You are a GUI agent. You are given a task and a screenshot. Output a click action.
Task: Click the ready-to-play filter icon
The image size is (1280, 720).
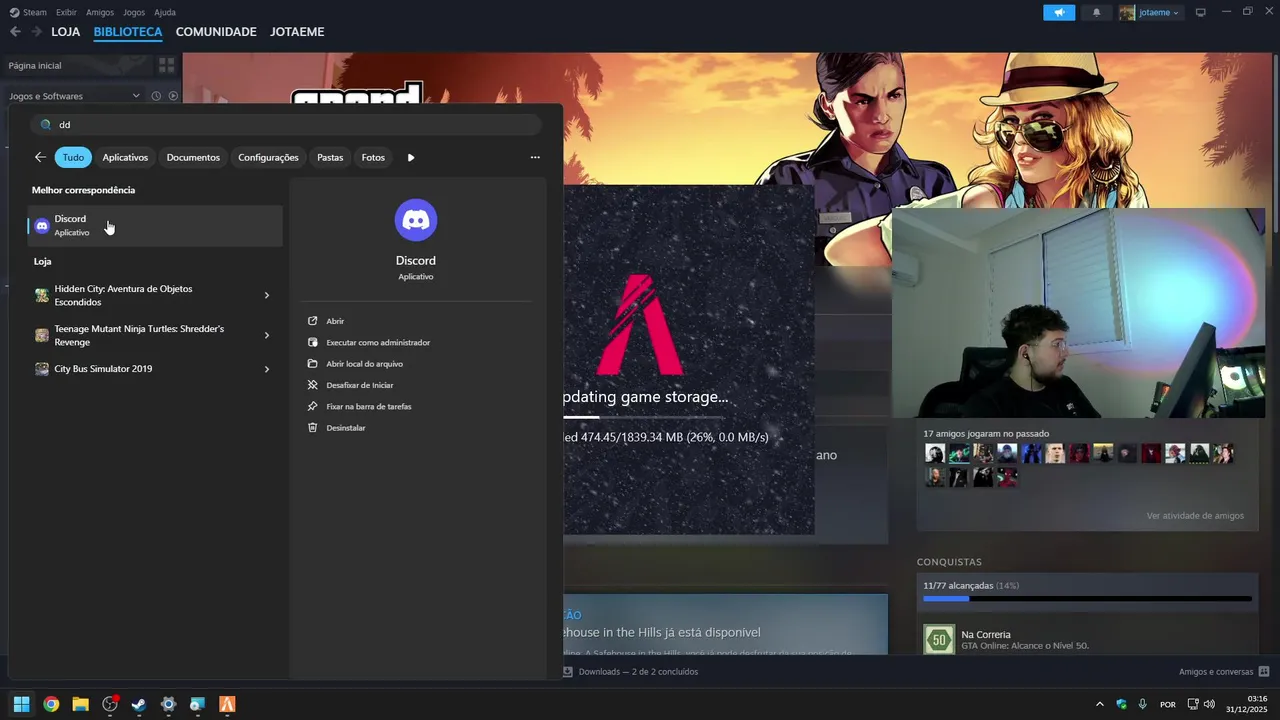[173, 96]
